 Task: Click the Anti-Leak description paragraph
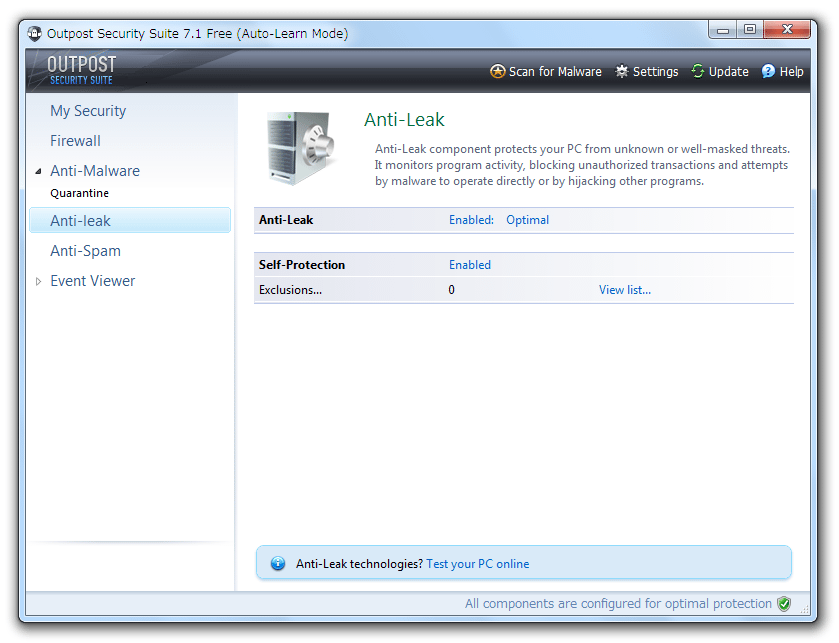[582, 165]
